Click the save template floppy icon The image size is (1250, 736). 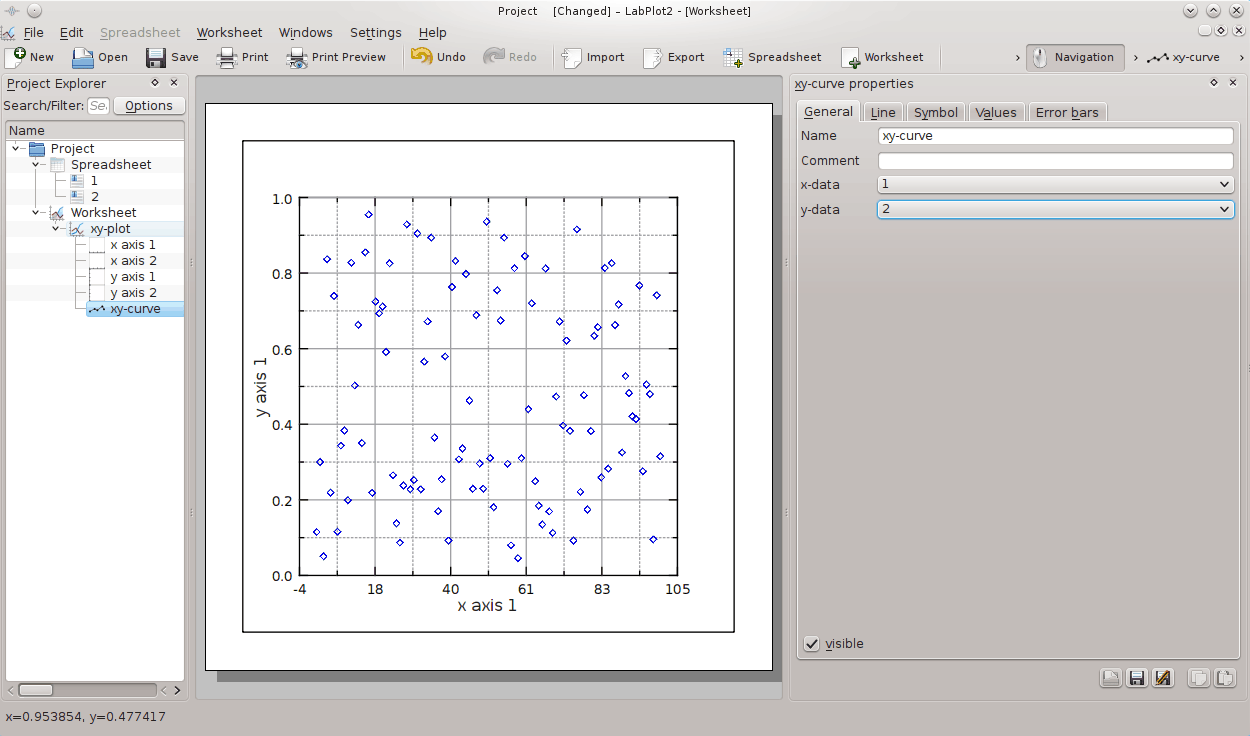point(1136,678)
